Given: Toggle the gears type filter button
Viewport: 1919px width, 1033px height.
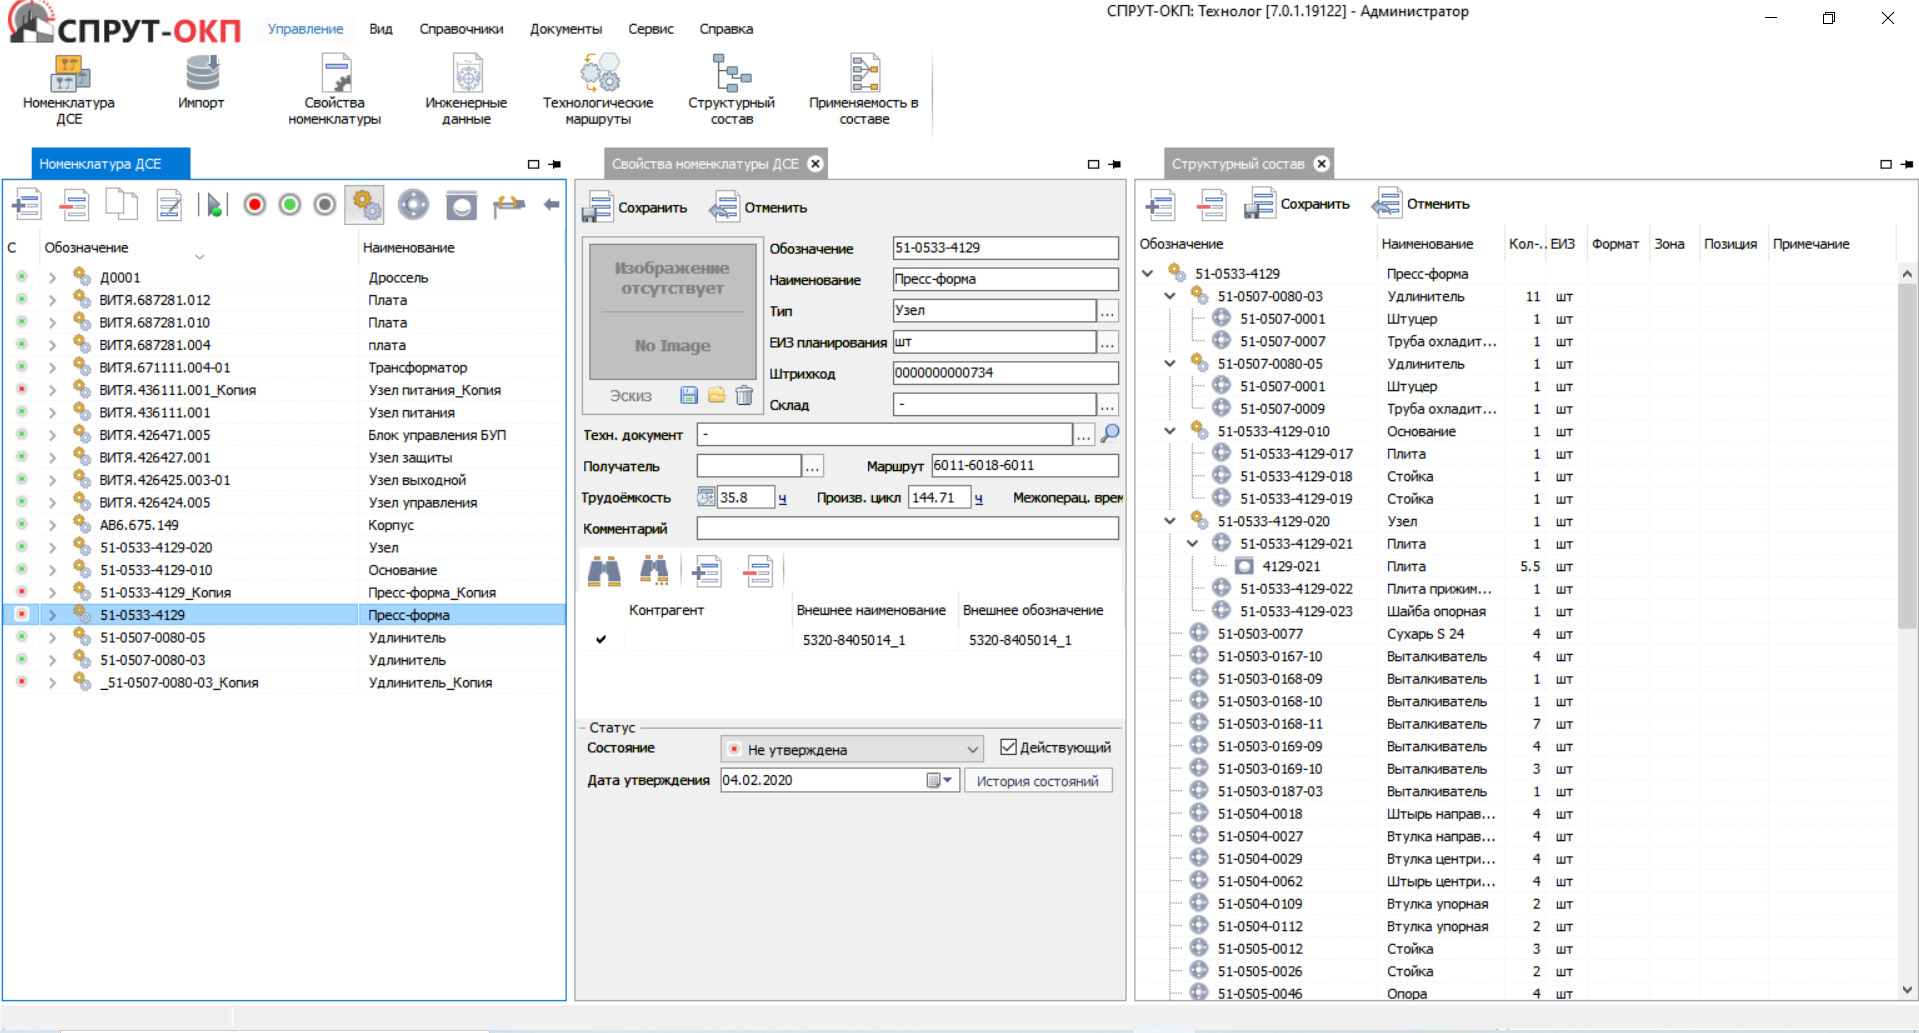Looking at the screenshot, I should tap(365, 205).
